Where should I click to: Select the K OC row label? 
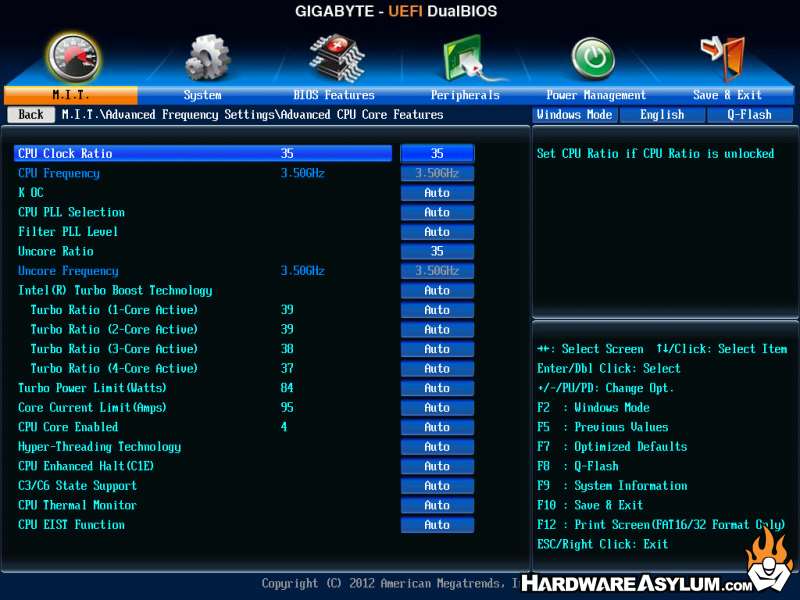point(31,193)
